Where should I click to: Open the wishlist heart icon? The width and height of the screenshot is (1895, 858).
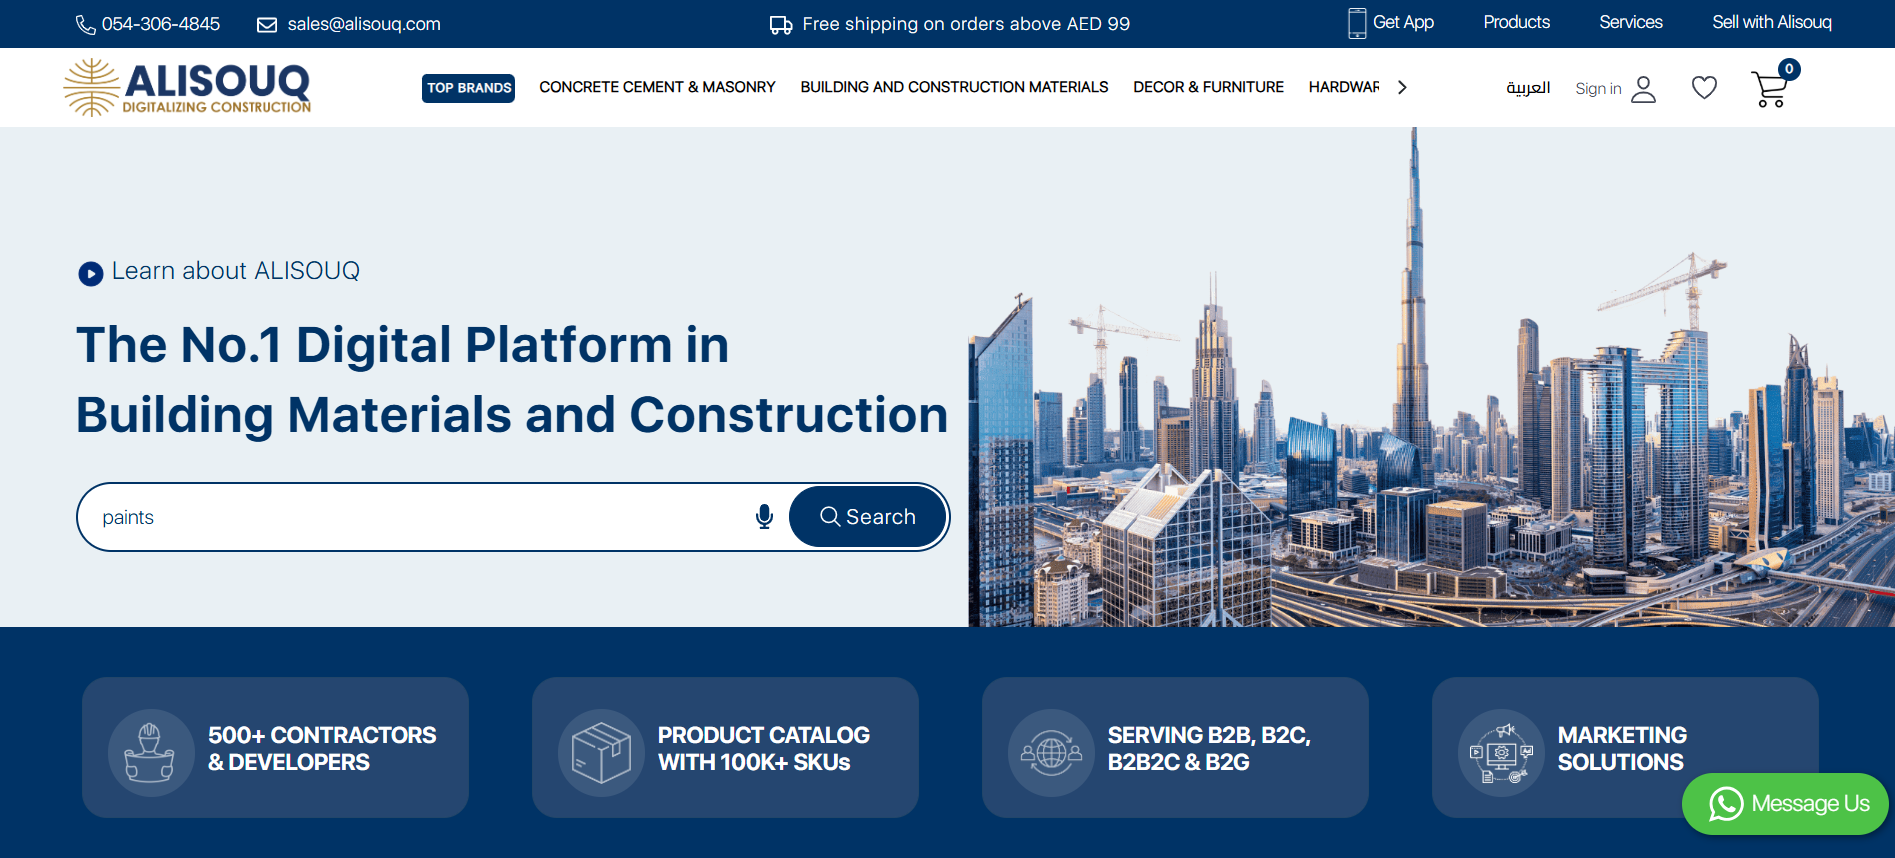[1705, 88]
